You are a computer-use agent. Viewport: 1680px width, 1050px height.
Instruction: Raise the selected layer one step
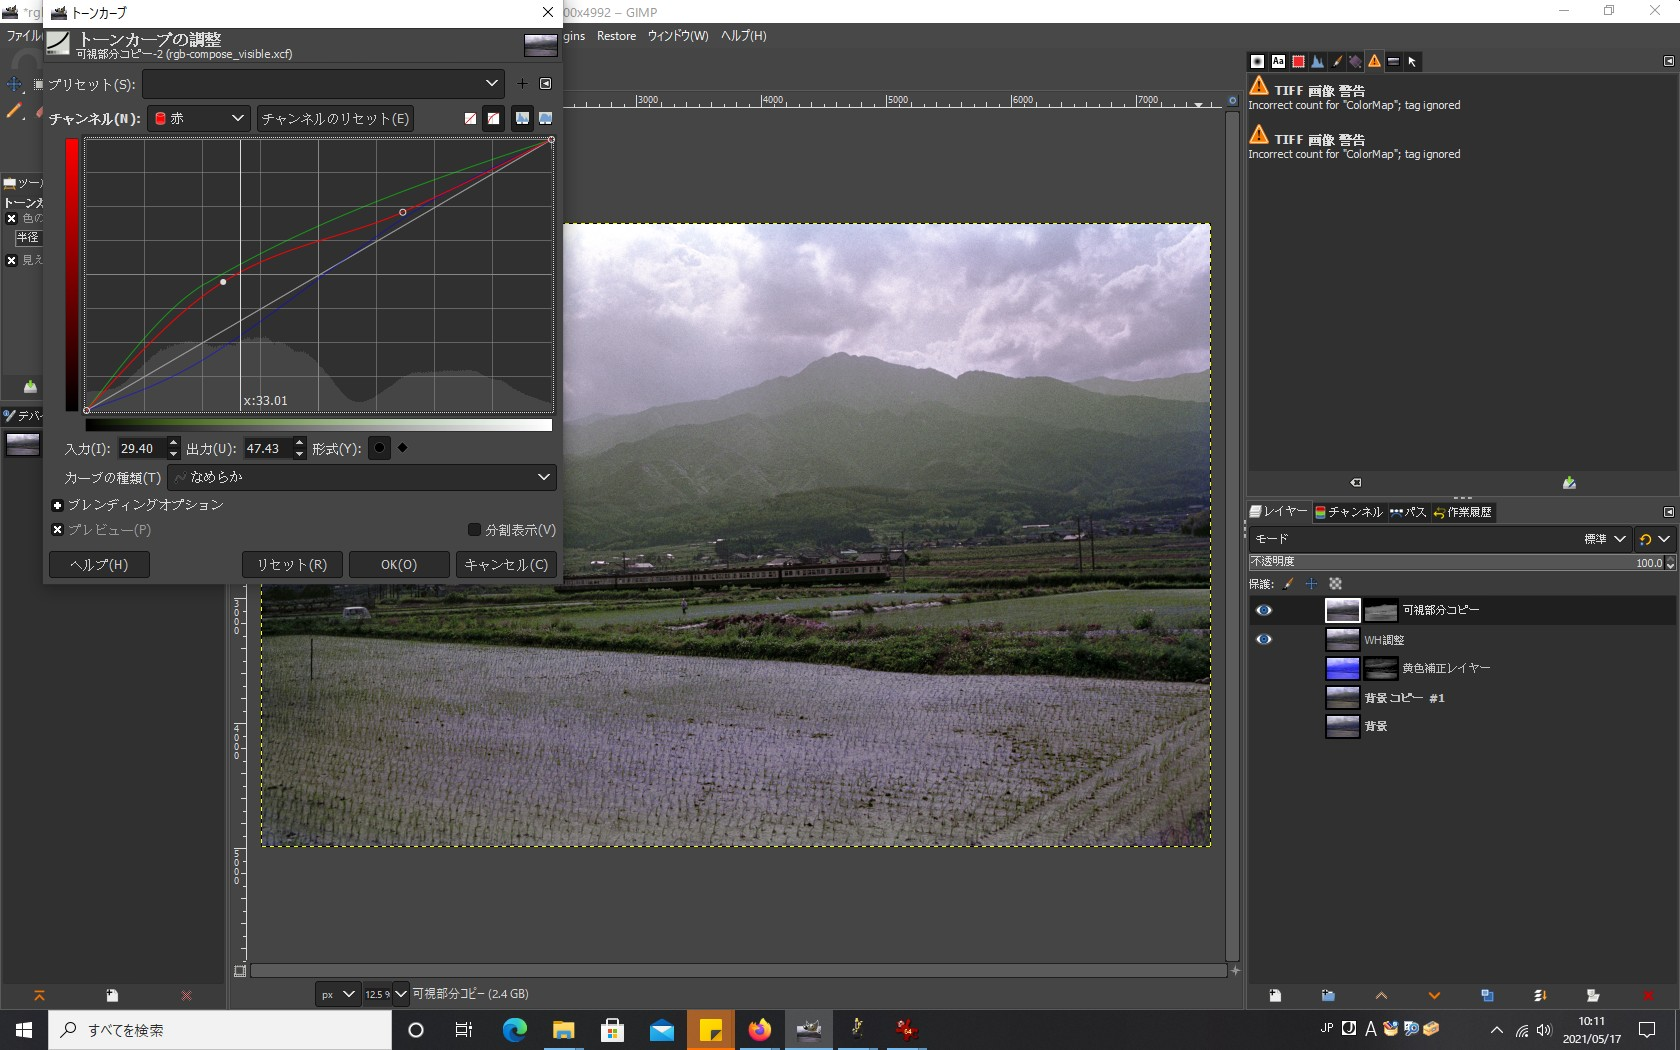click(x=1381, y=996)
